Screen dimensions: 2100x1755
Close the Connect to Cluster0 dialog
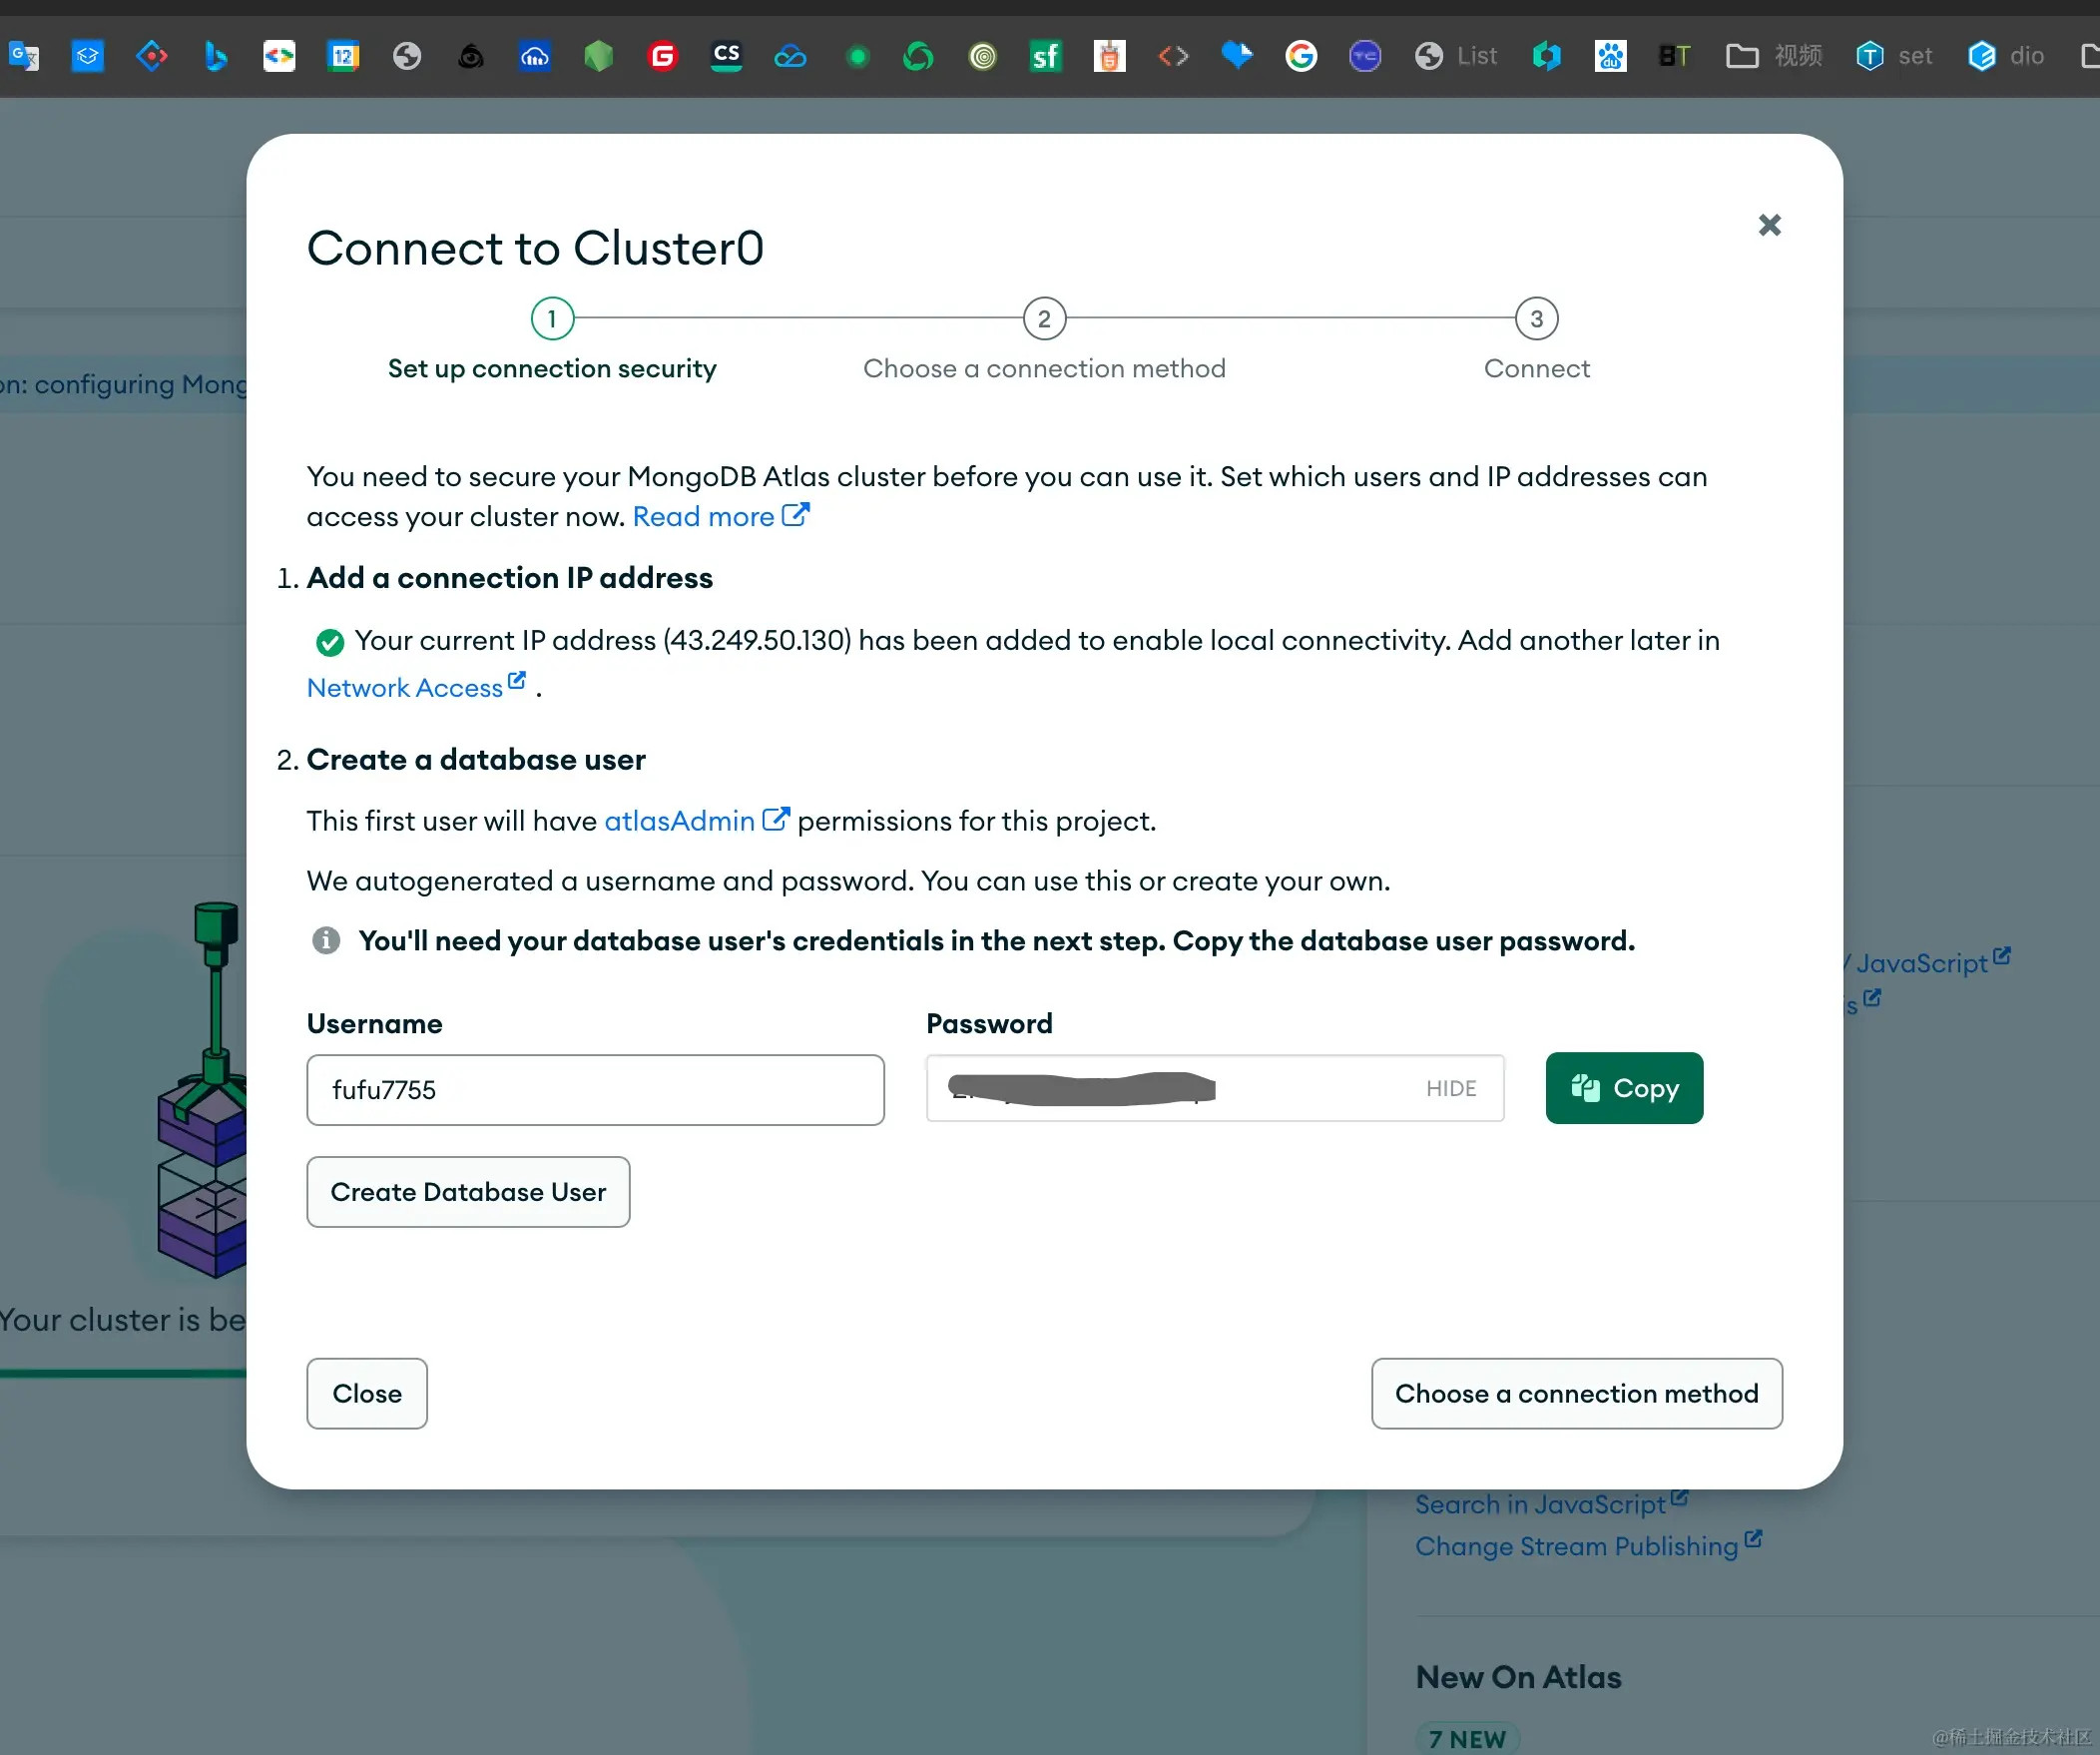[1769, 225]
